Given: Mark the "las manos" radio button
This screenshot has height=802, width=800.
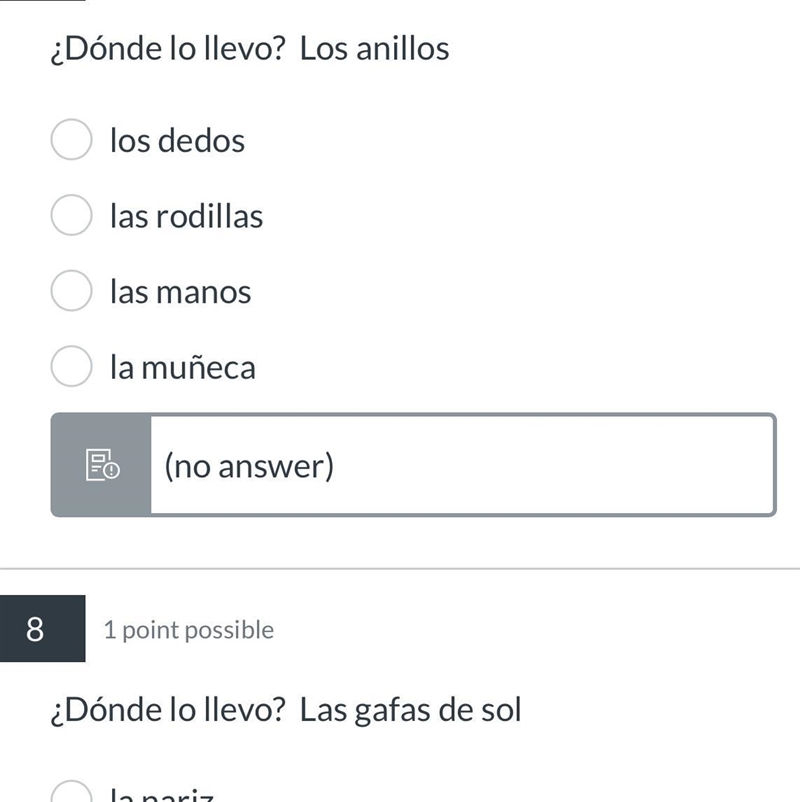Looking at the screenshot, I should click(72, 291).
